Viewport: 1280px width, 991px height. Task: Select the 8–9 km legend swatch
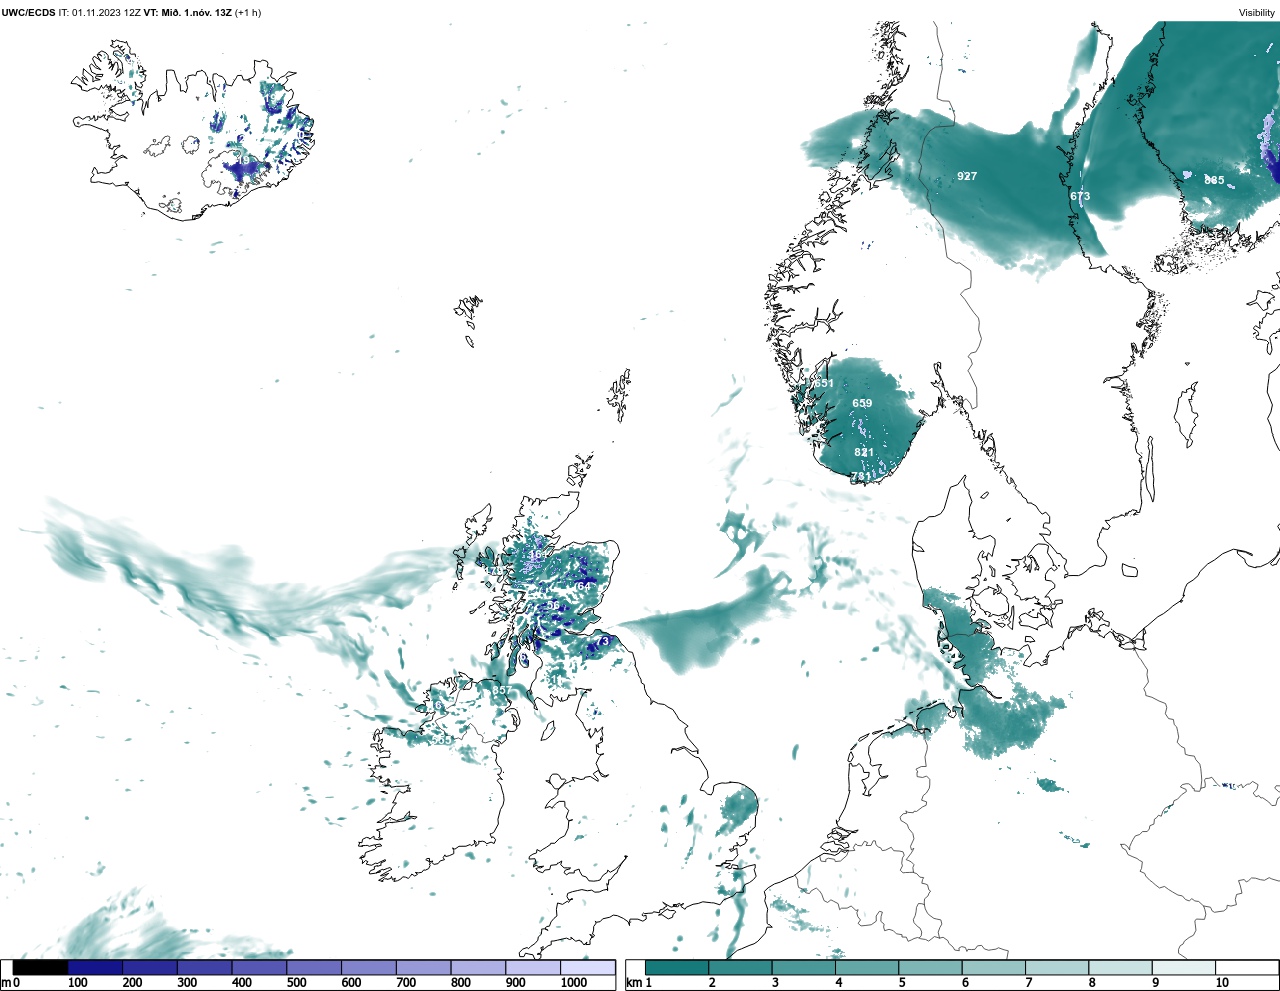(x=1119, y=967)
